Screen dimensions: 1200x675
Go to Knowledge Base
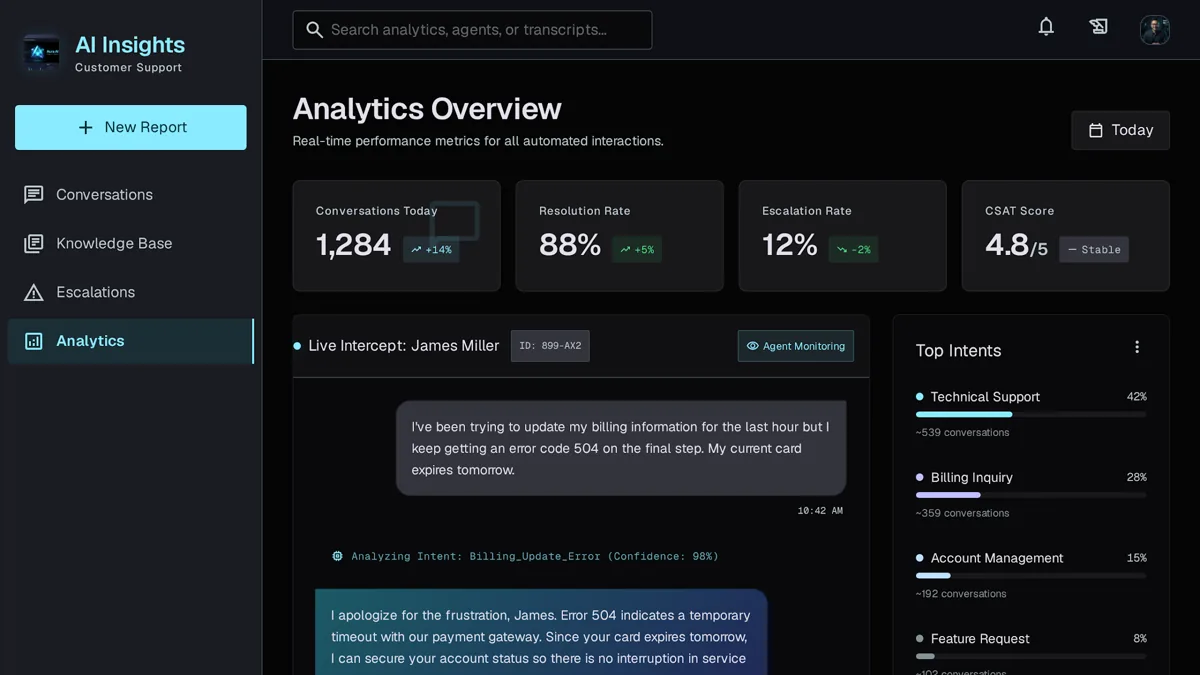pyautogui.click(x=130, y=244)
